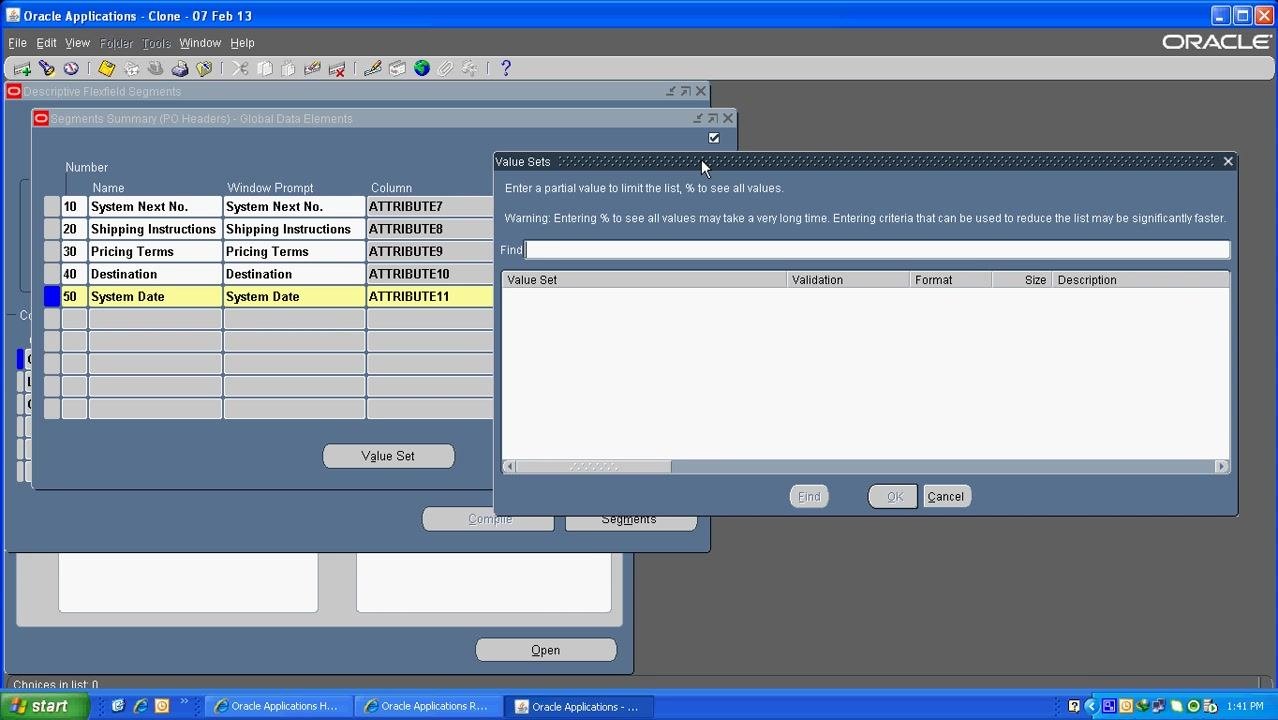Screen dimensions: 1278x720
Task: Click the Paste toolbar icon
Action: pos(288,68)
